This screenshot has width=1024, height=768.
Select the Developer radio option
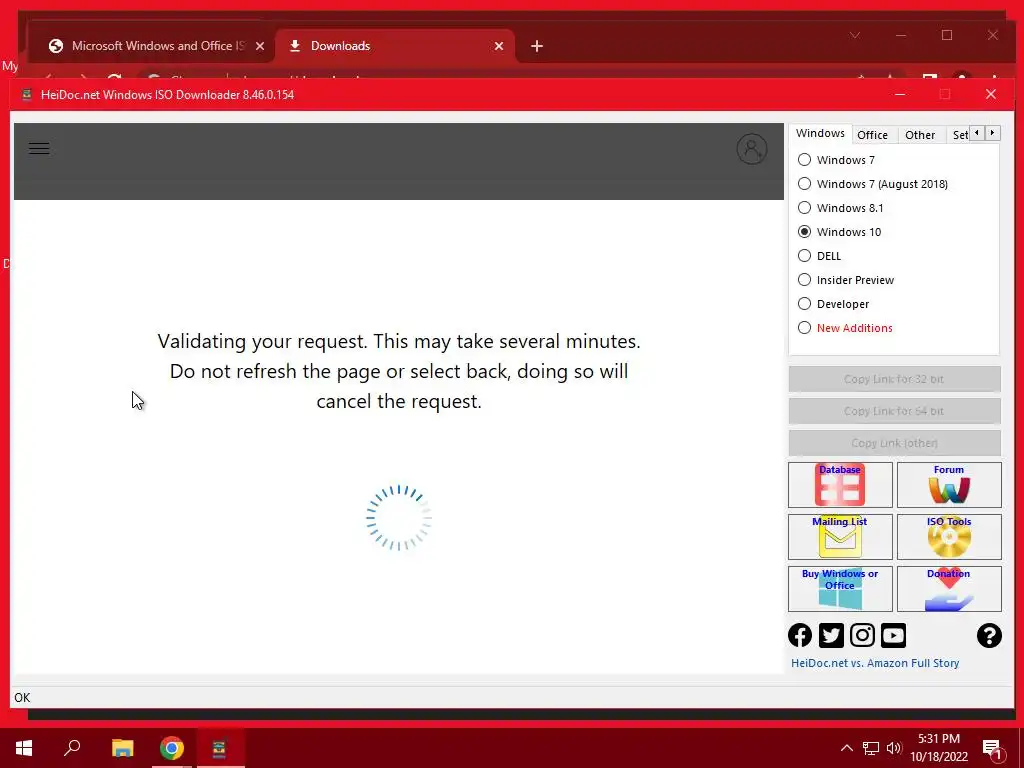[x=834, y=304]
